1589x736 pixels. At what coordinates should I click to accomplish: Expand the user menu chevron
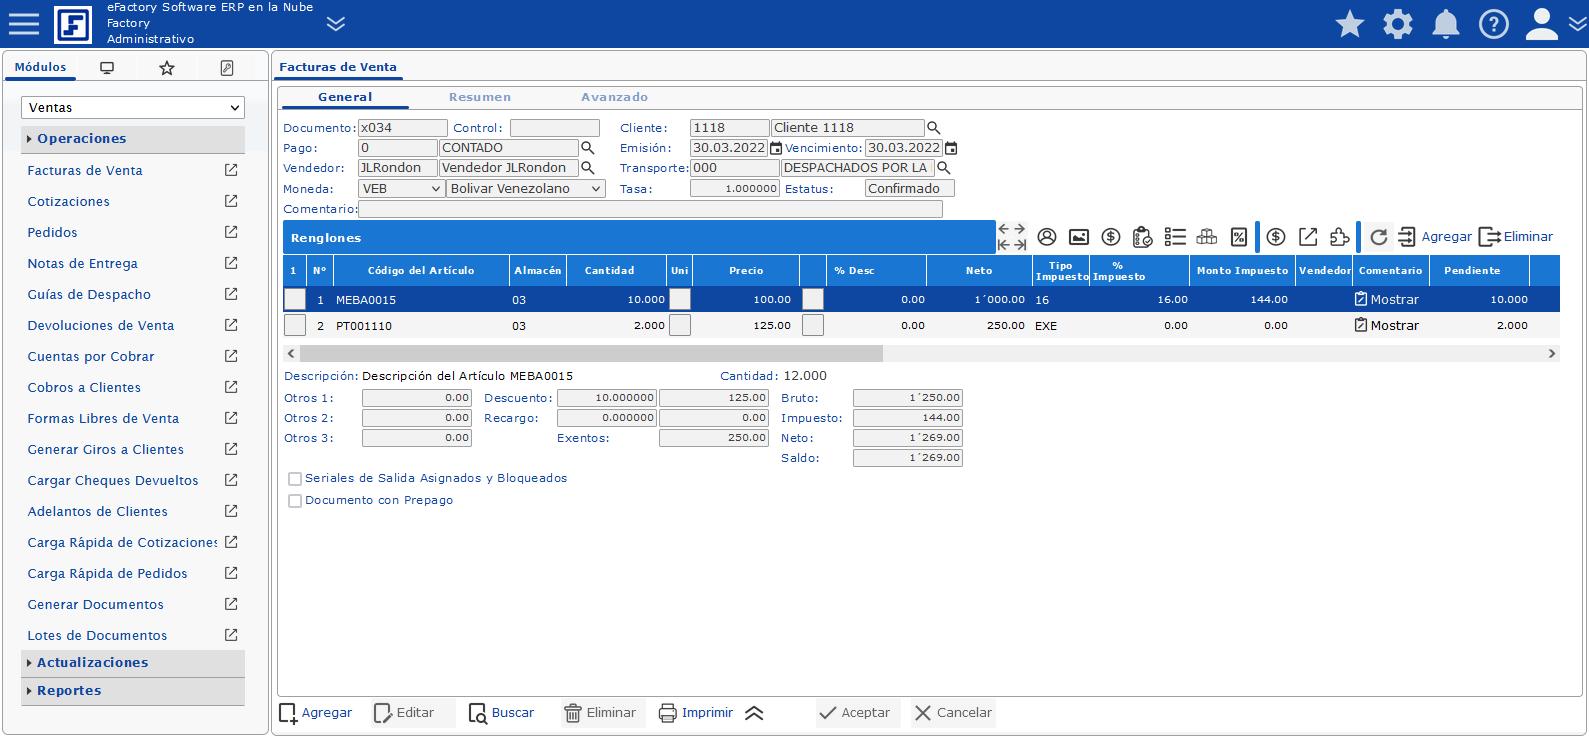tap(1577, 24)
